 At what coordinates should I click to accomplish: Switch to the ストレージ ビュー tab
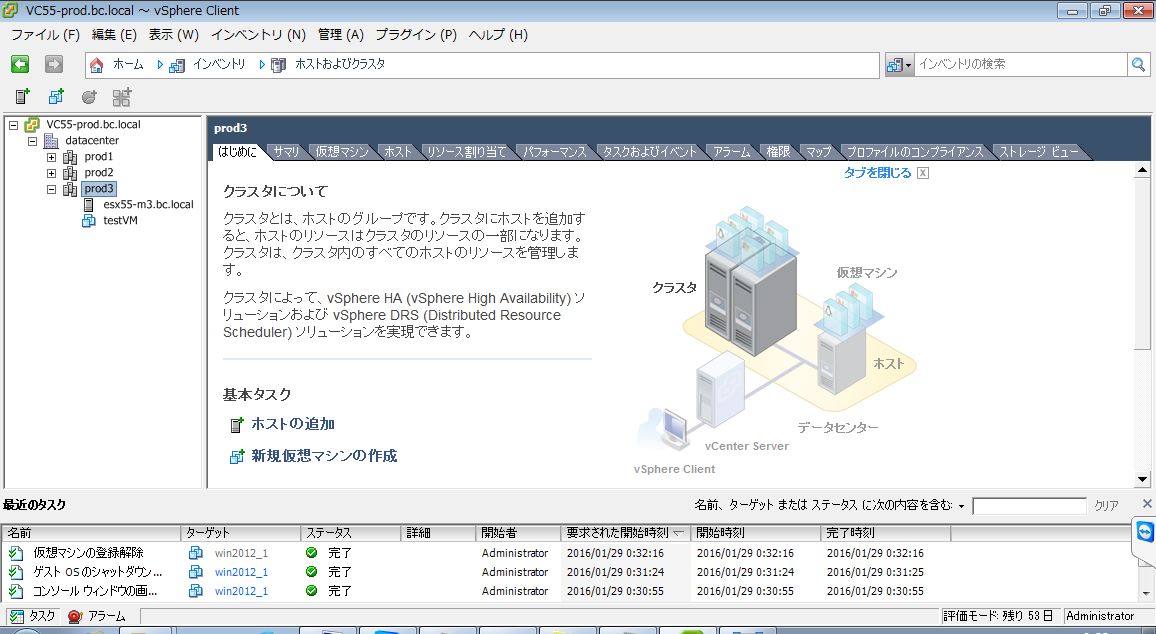[x=1038, y=152]
